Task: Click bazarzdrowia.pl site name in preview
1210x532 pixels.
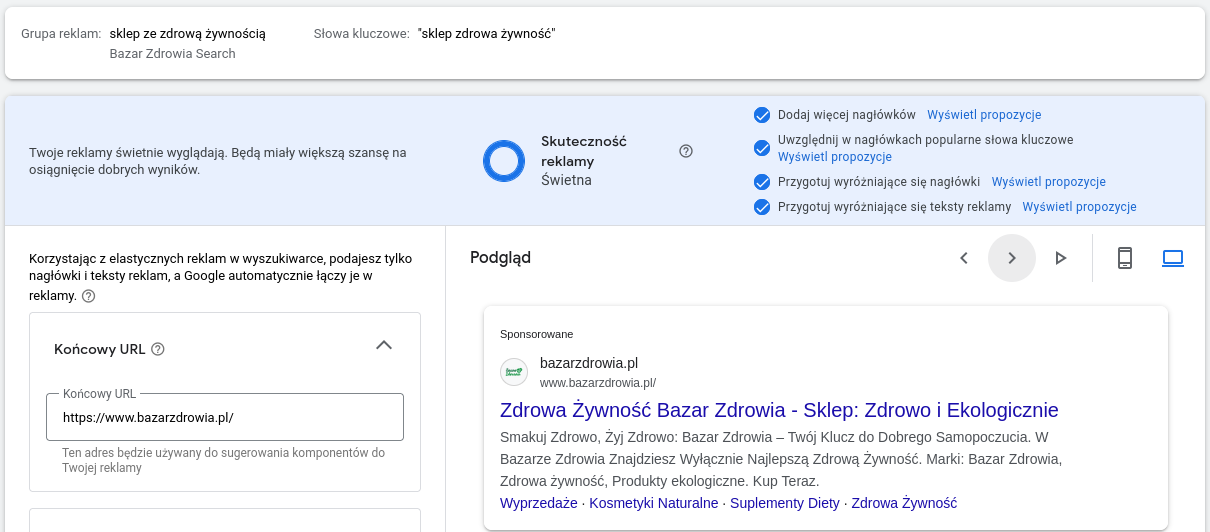Action: click(589, 363)
